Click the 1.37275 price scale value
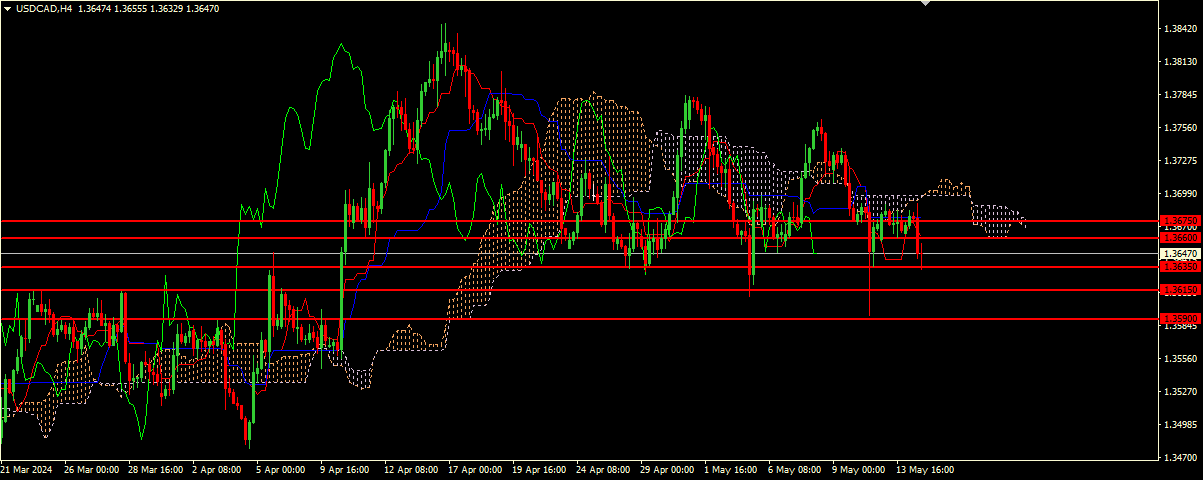 pos(1181,161)
